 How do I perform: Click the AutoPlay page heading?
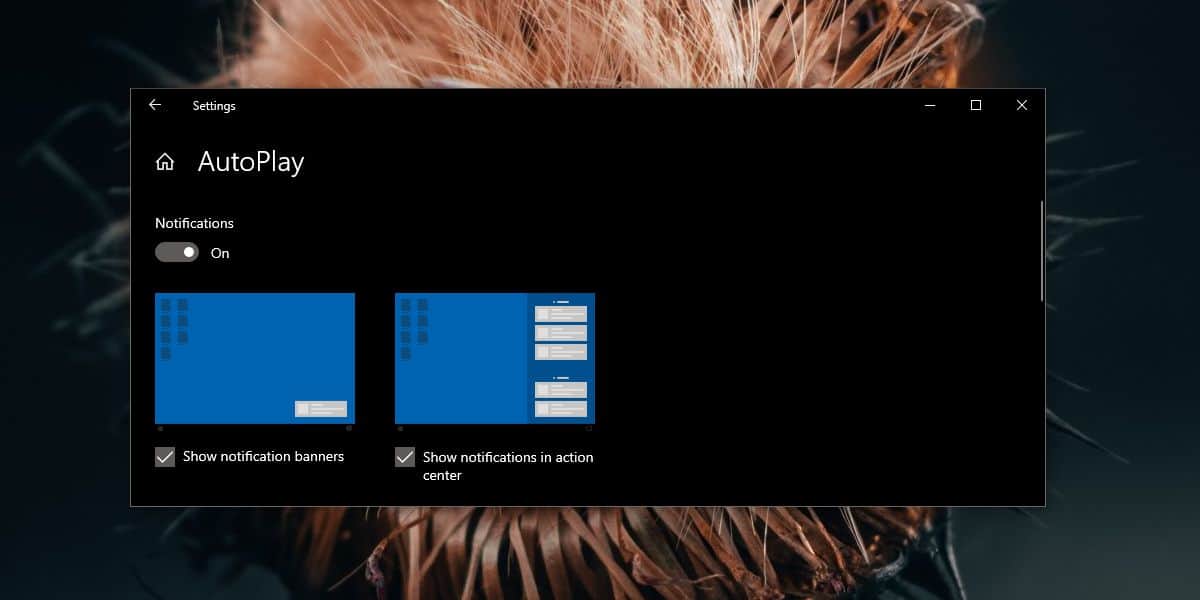click(251, 162)
